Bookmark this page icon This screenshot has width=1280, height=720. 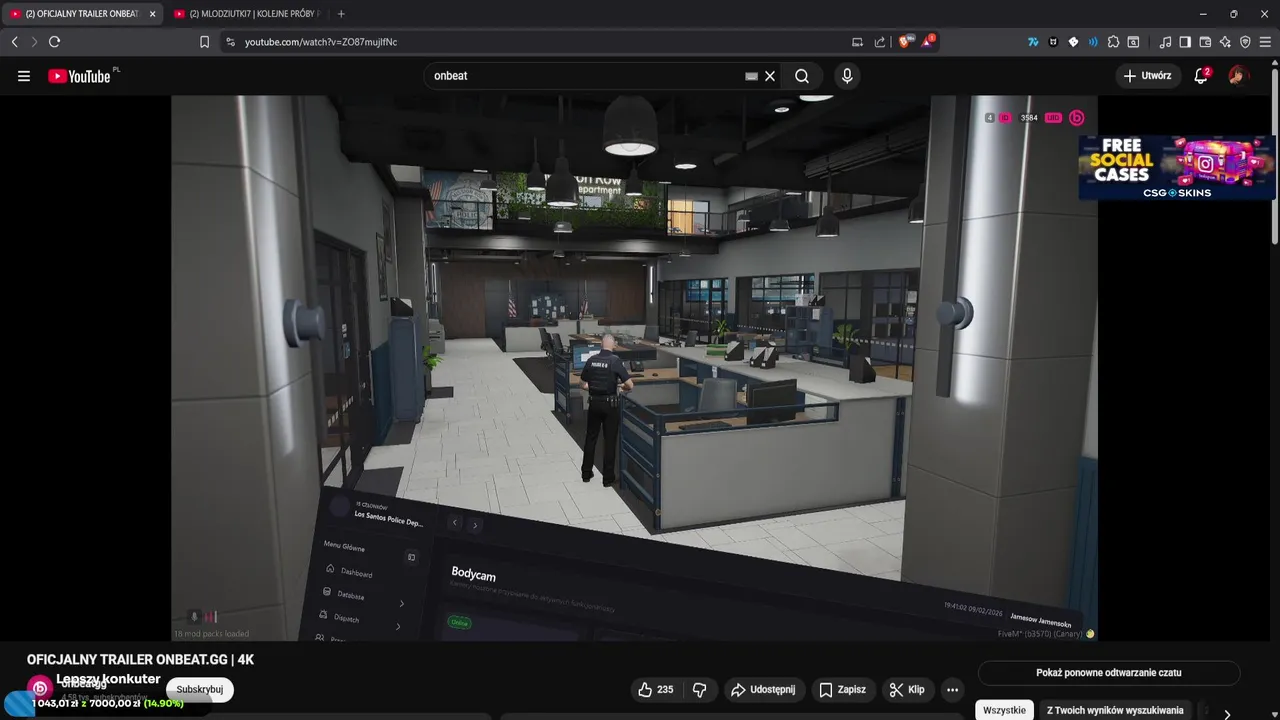pyautogui.click(x=204, y=42)
